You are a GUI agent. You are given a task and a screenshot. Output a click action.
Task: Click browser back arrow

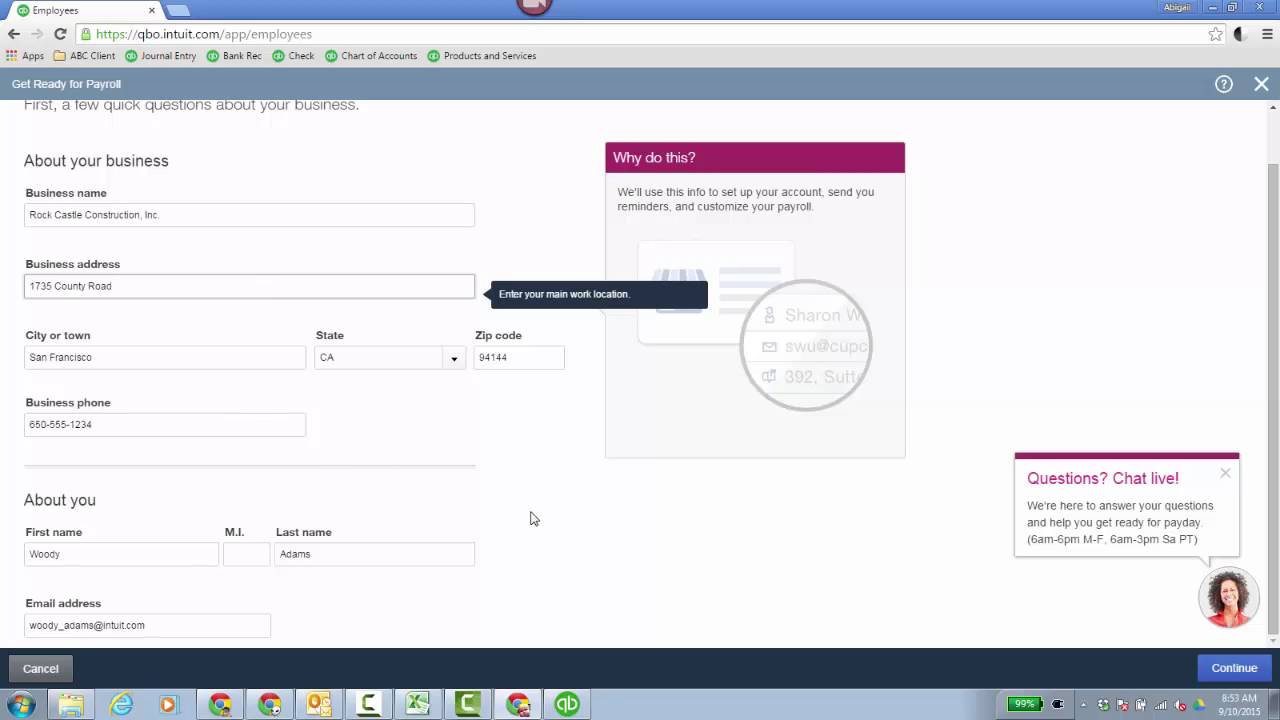point(14,34)
